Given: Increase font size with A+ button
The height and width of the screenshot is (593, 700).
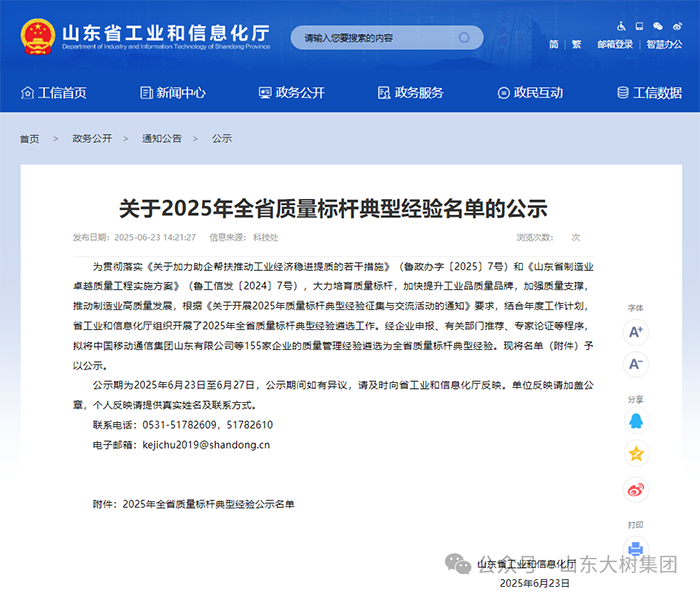Looking at the screenshot, I should 636,332.
